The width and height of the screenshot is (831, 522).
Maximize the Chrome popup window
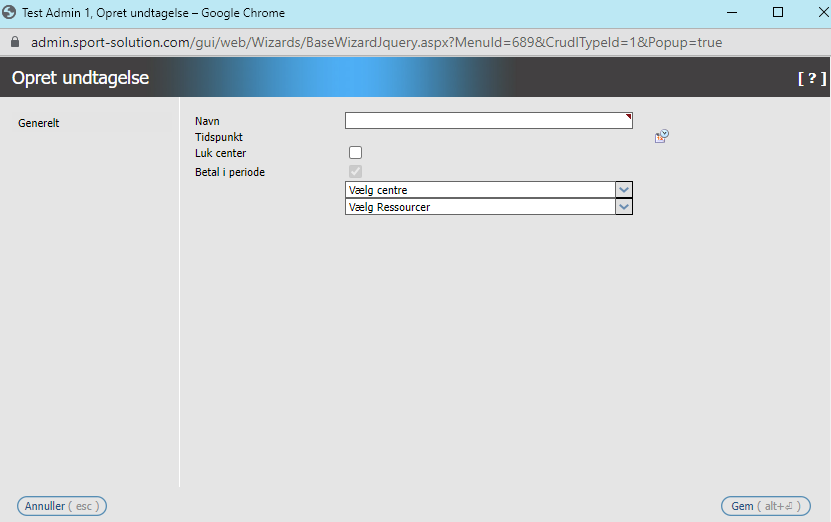(777, 13)
